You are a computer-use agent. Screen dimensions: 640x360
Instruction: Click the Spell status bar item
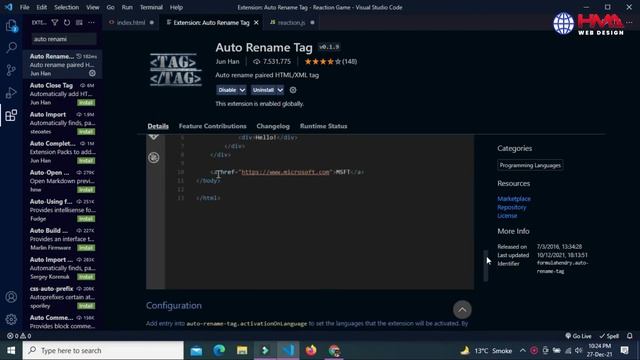[x=609, y=336]
